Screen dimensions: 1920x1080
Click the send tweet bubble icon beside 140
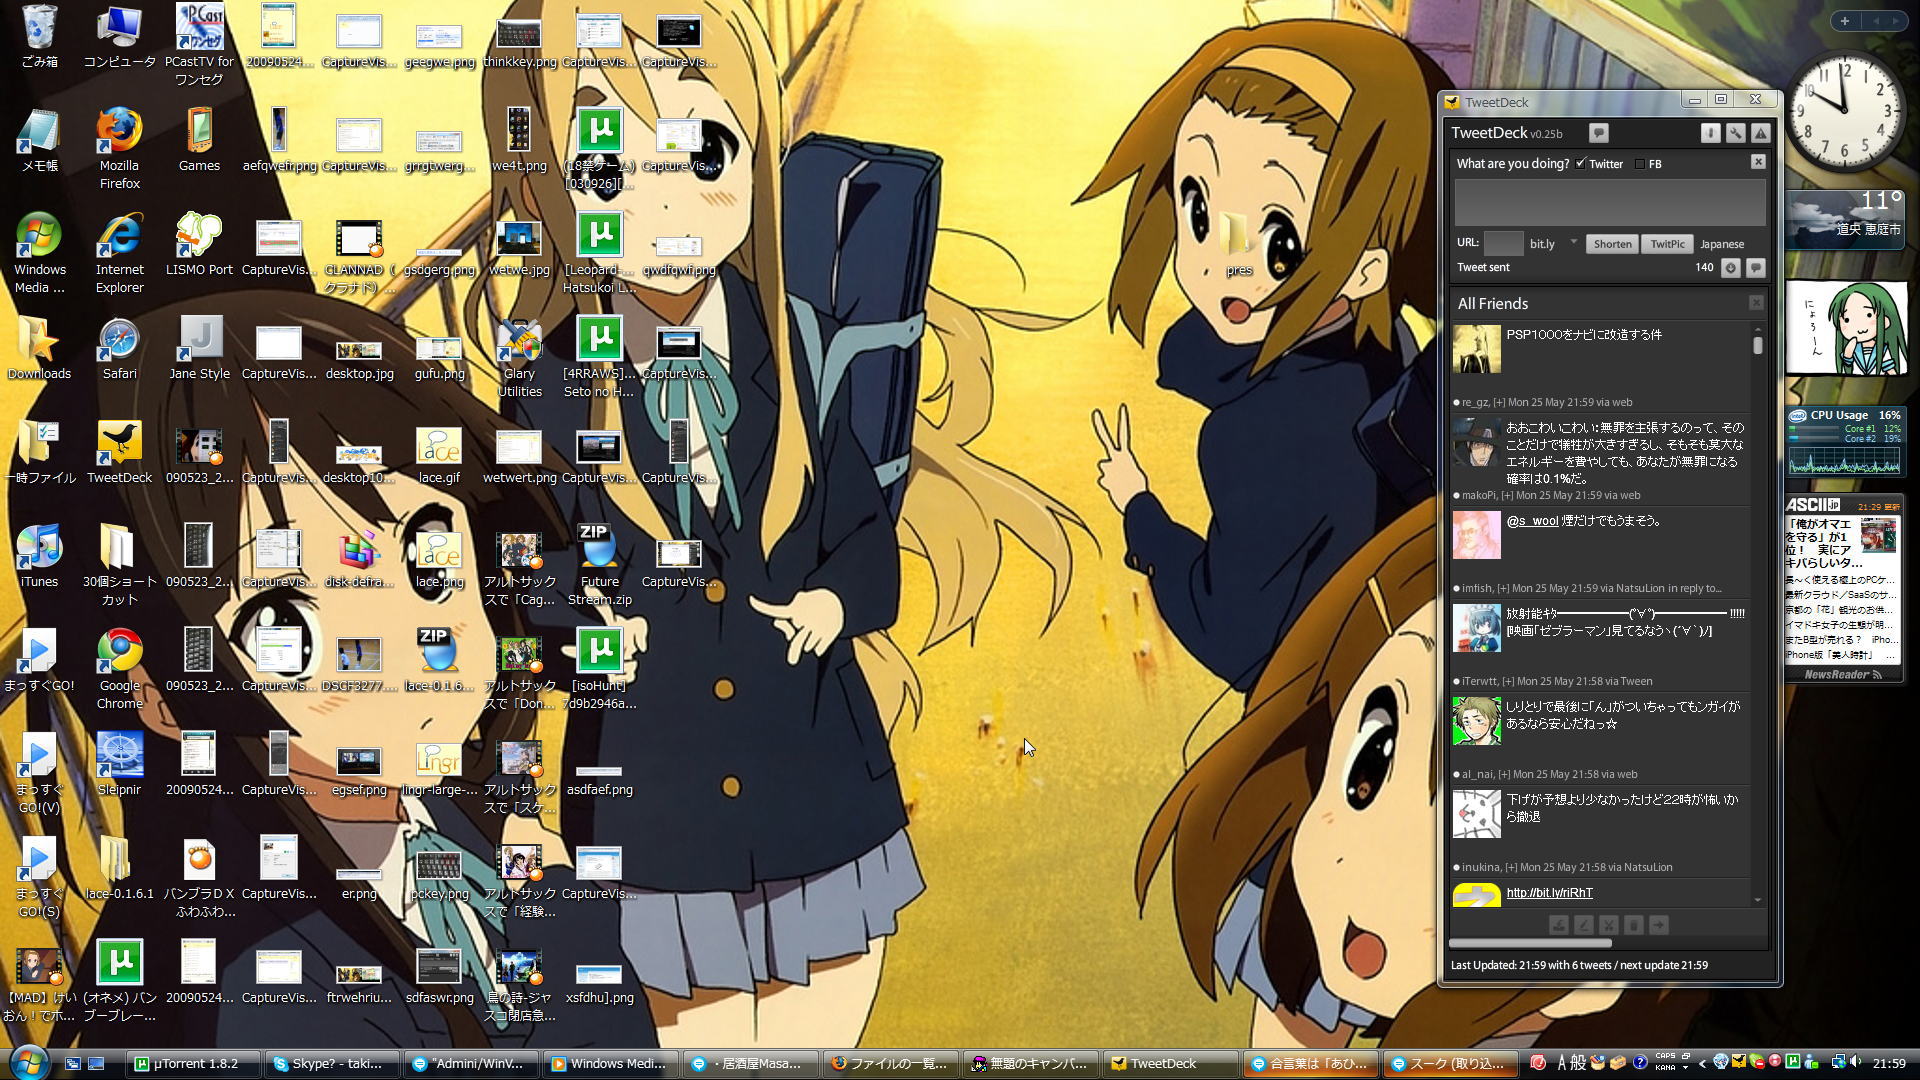(x=1755, y=268)
